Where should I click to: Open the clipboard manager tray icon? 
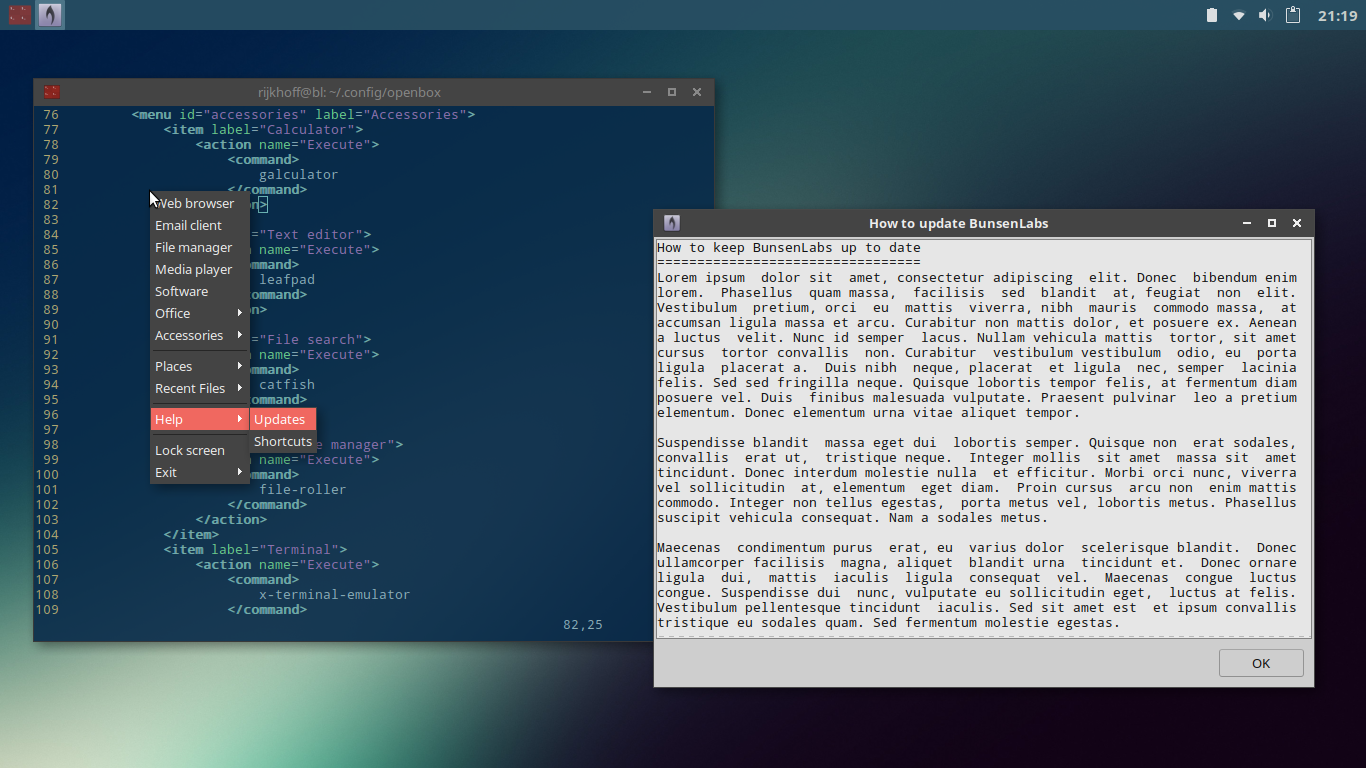pos(1292,15)
